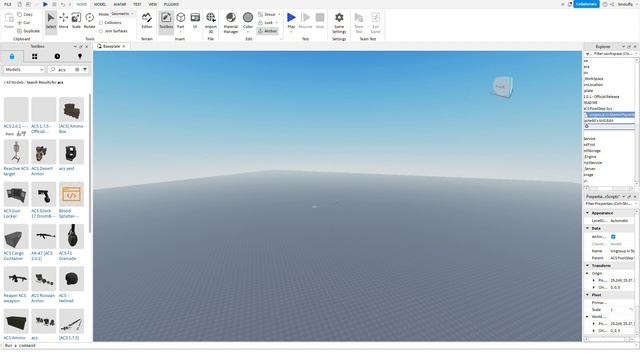Click the Stop test button
This screenshot has height=360, width=640.
click(x=320, y=20)
